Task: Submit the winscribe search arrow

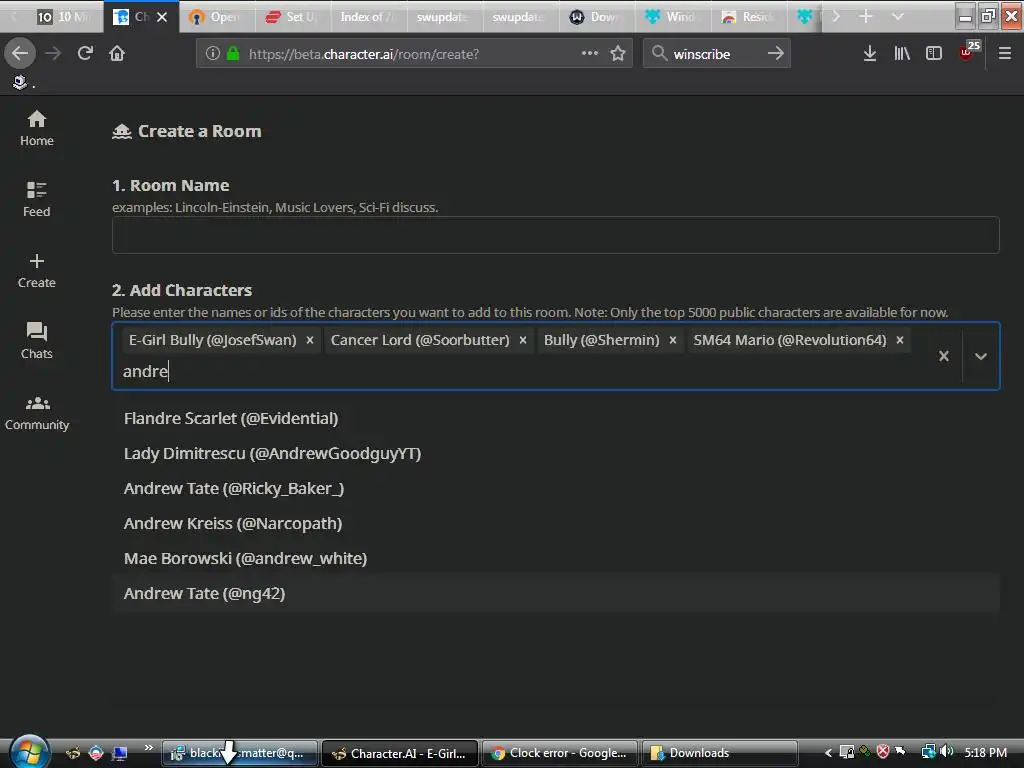Action: pos(775,54)
